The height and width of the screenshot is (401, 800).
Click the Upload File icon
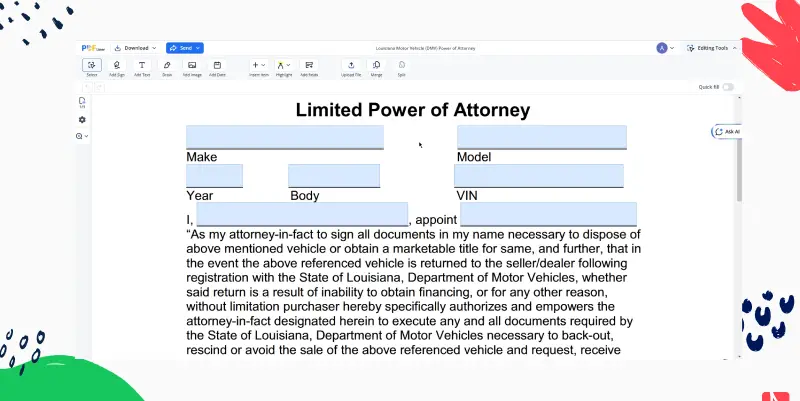[351, 67]
